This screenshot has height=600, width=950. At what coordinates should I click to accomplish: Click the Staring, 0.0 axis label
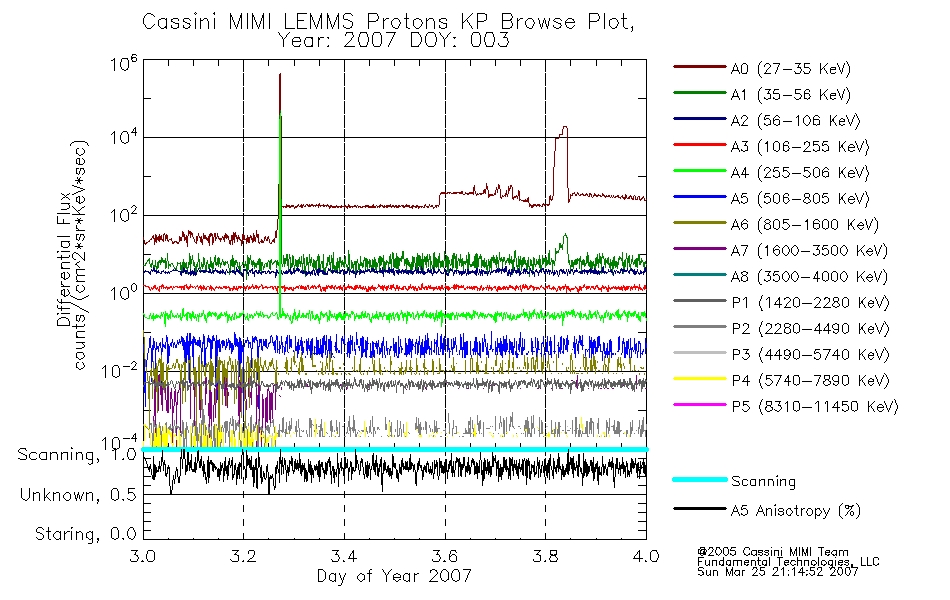click(x=85, y=534)
